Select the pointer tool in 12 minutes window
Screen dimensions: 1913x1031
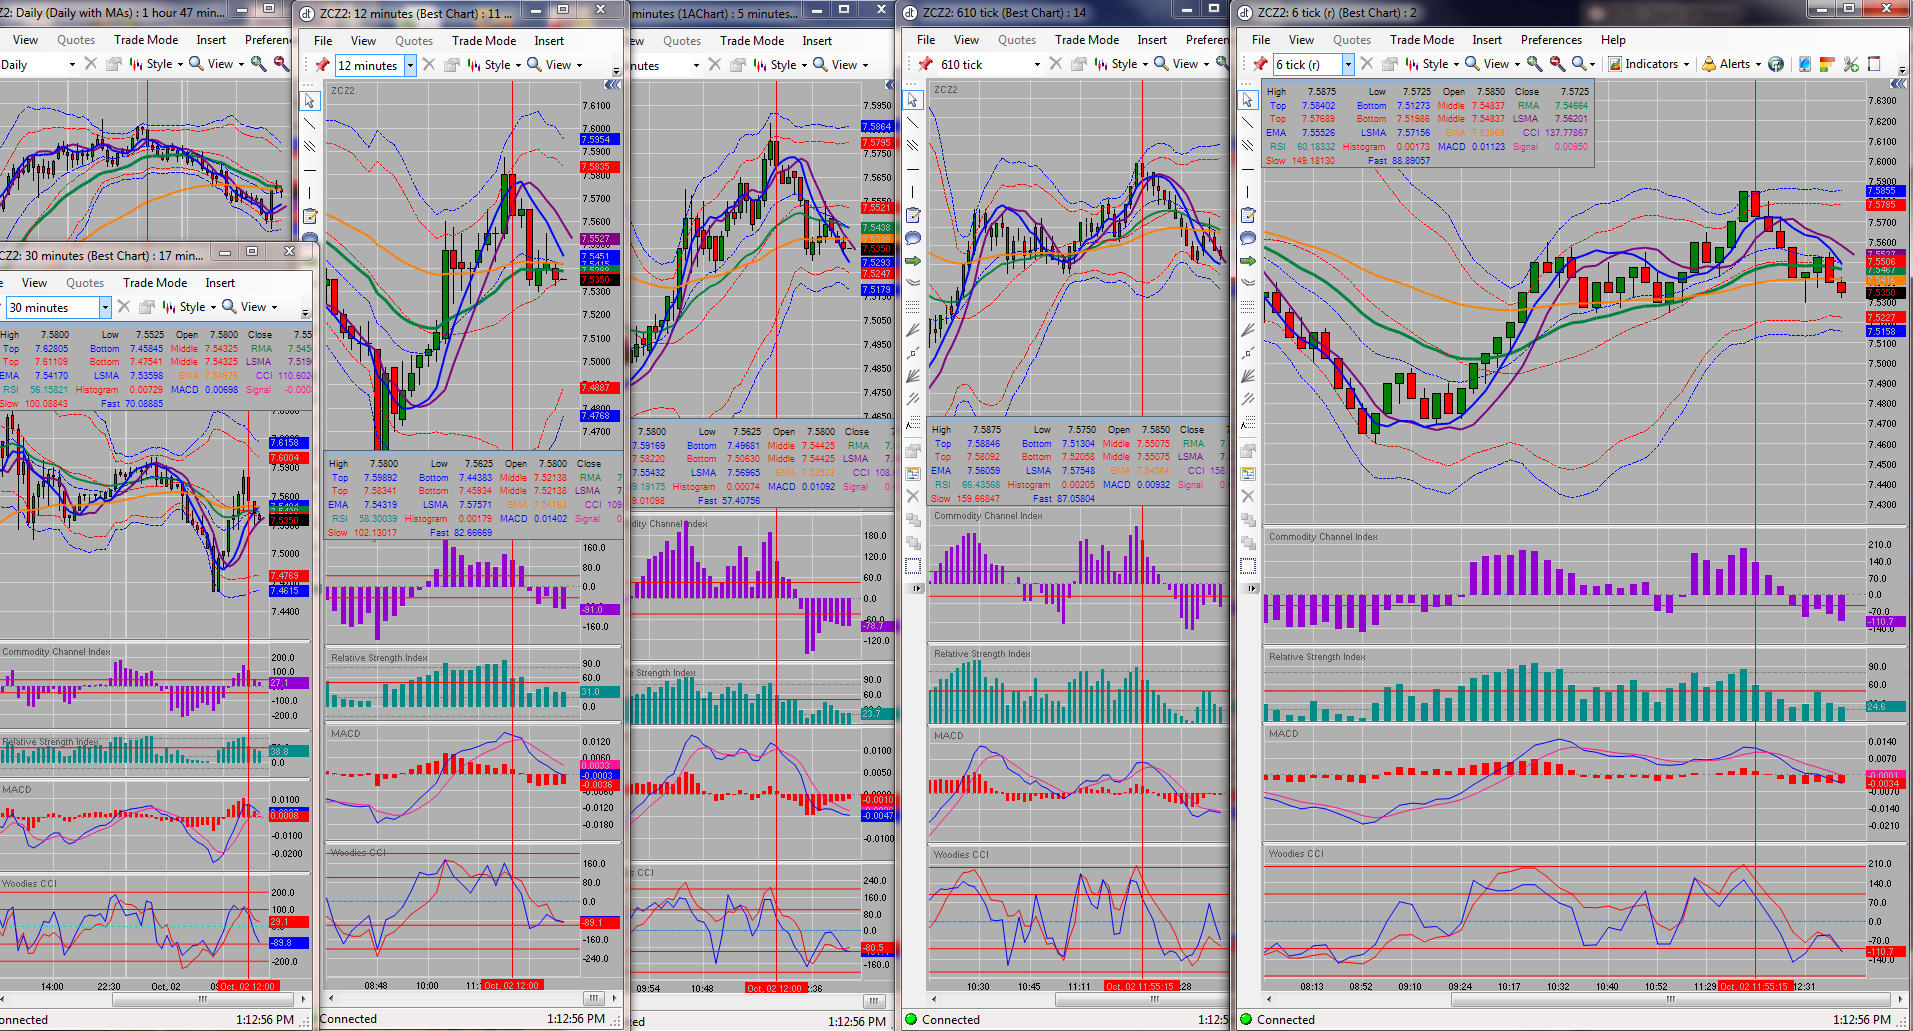pos(310,101)
